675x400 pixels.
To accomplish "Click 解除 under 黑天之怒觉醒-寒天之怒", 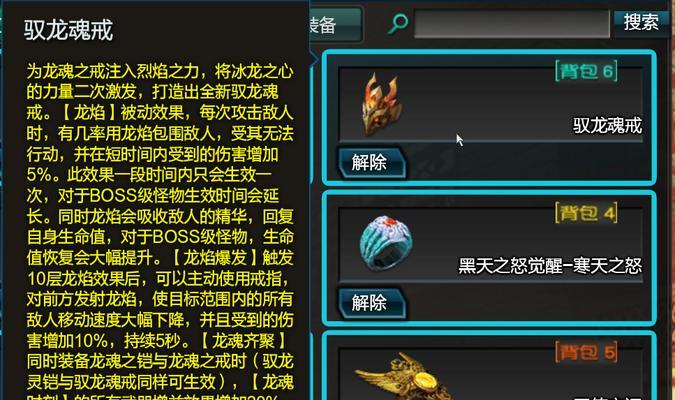I will coord(371,303).
